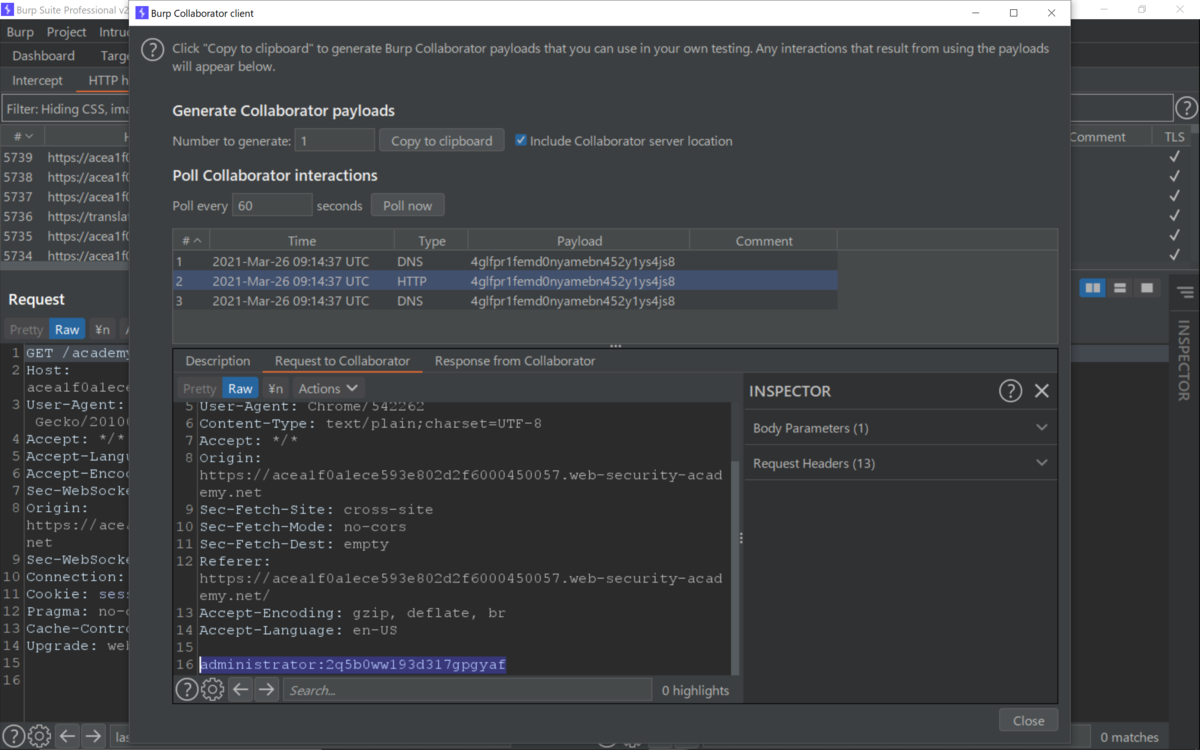This screenshot has height=750, width=1200.
Task: Switch Collaborator request view to Raw
Action: coord(240,388)
